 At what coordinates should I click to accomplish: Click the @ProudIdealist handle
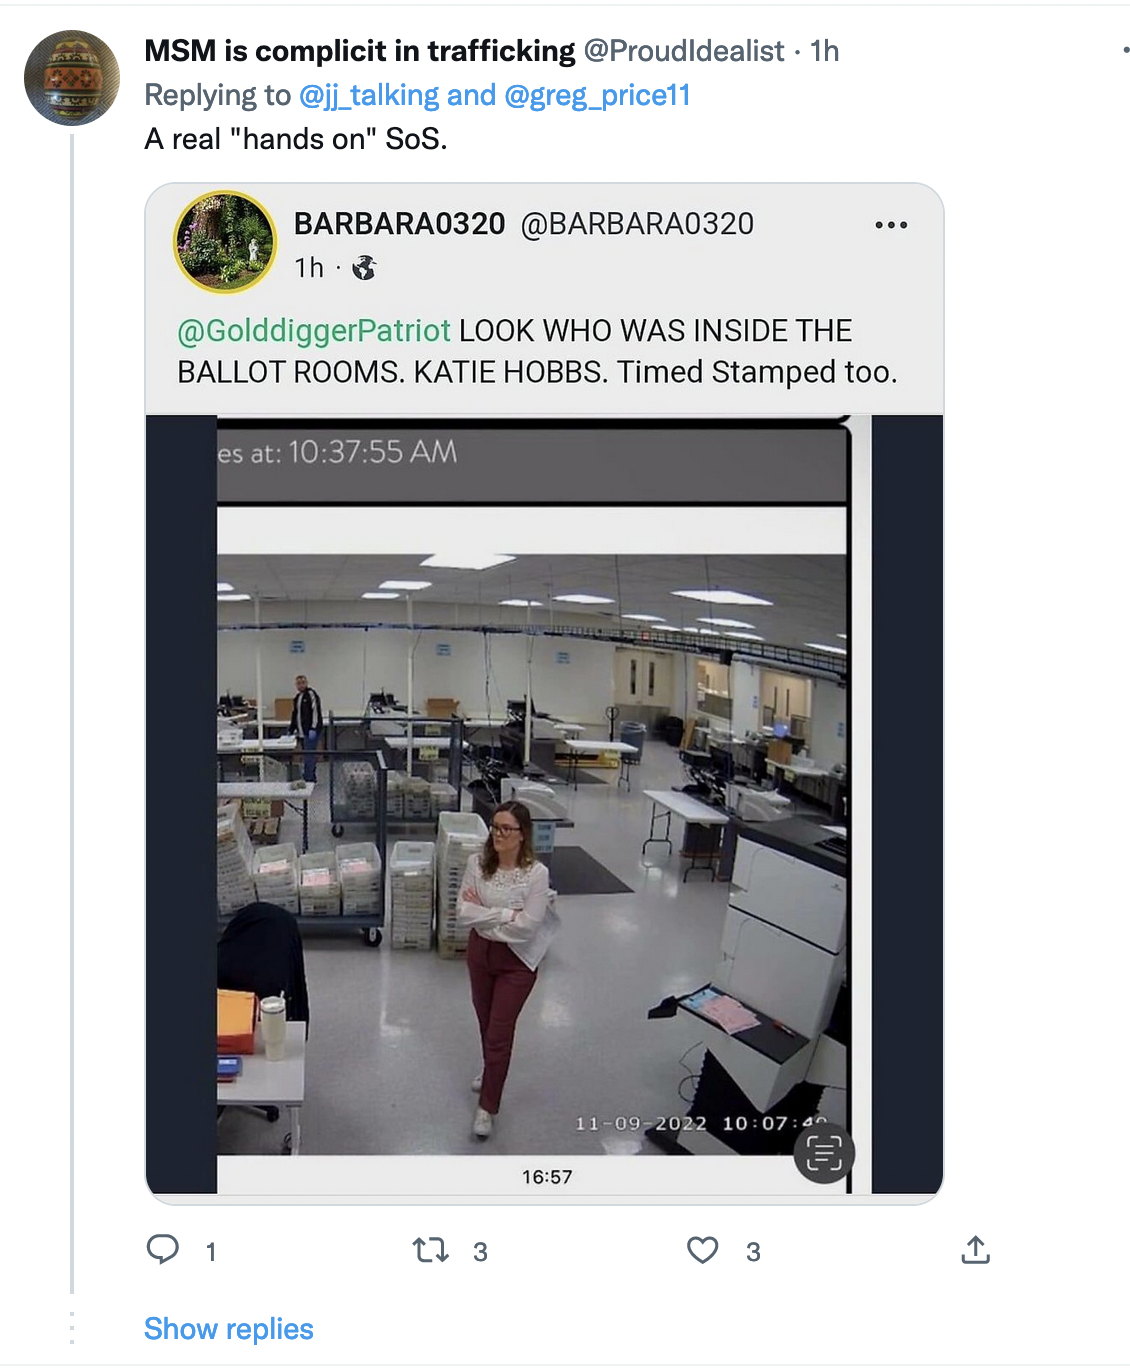684,51
